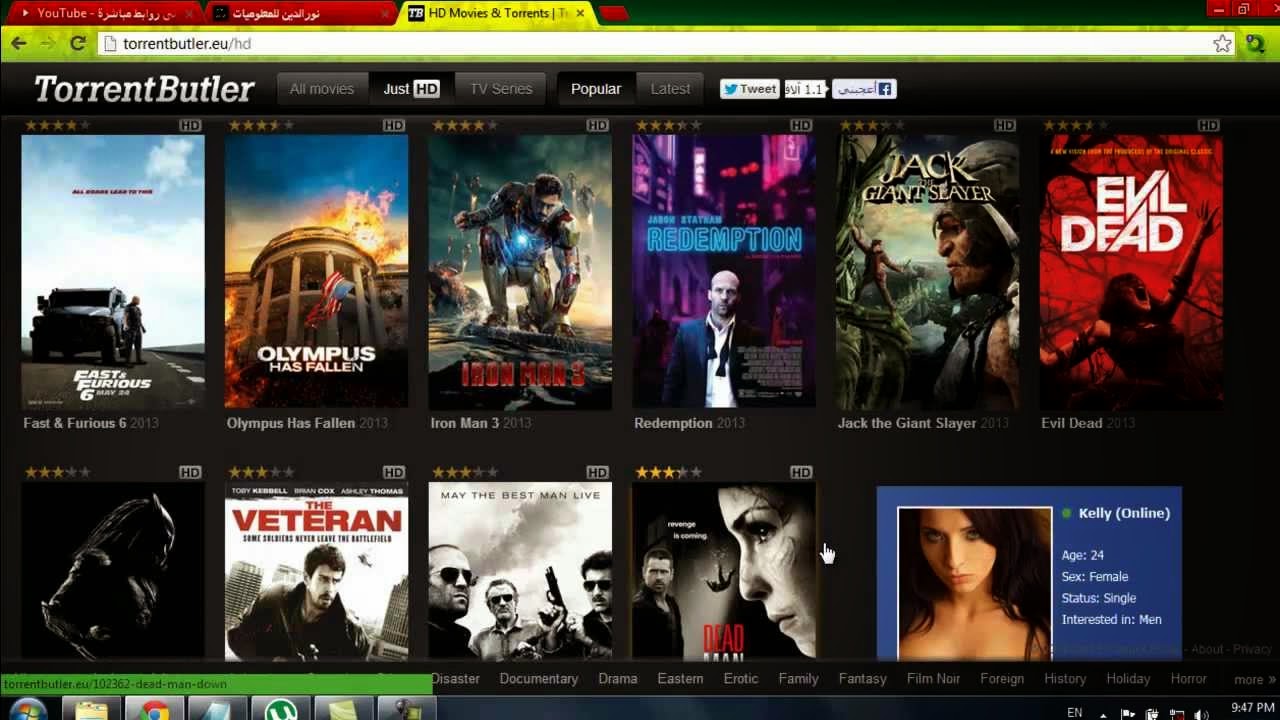The image size is (1280, 720).
Task: Sort by Popular
Action: point(596,89)
